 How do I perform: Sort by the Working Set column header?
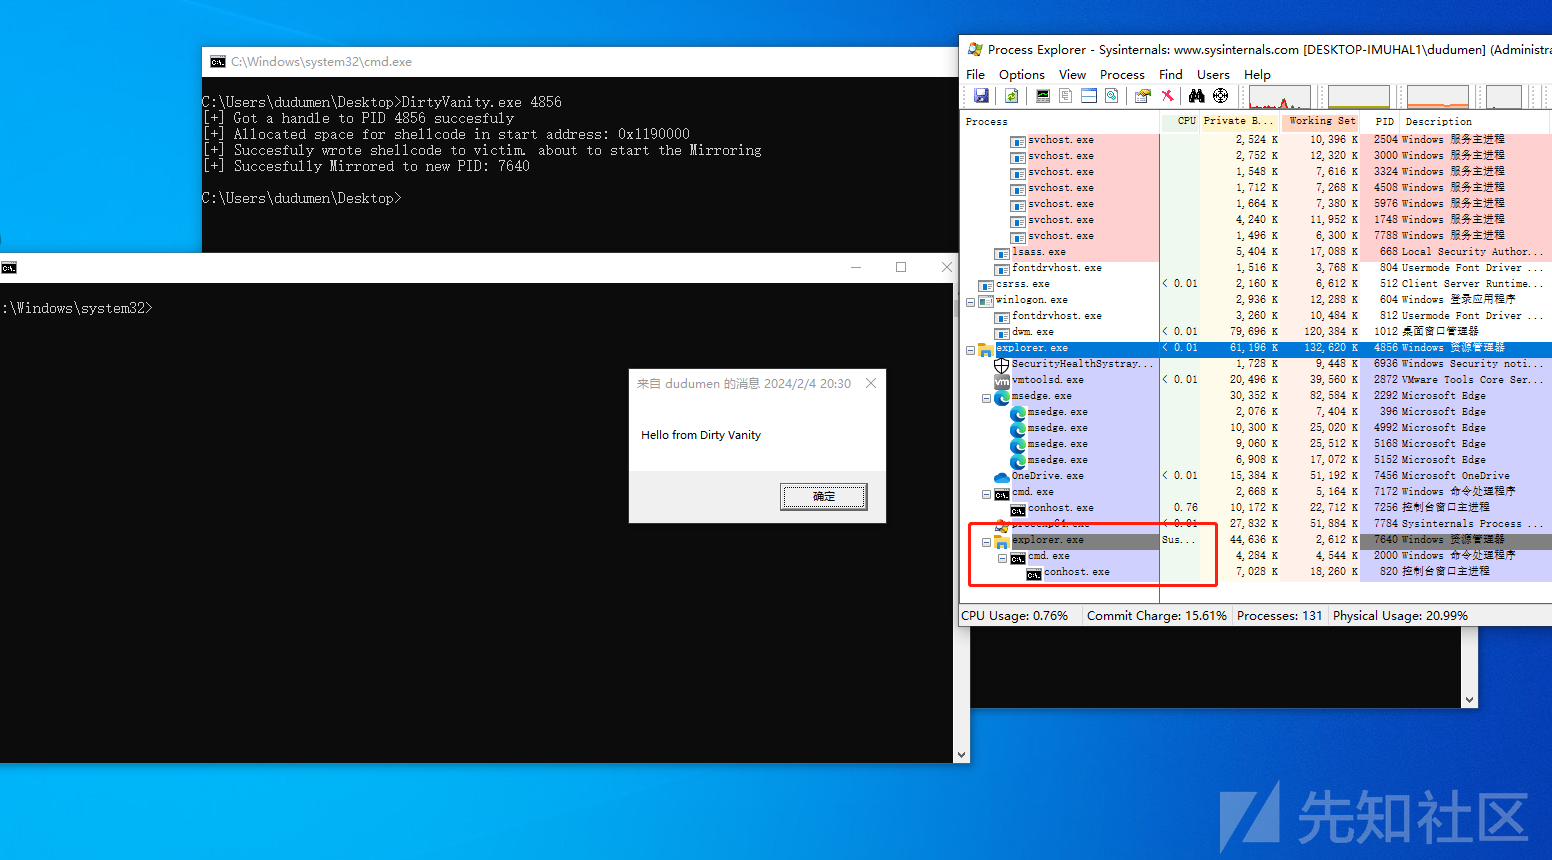[x=1320, y=121]
